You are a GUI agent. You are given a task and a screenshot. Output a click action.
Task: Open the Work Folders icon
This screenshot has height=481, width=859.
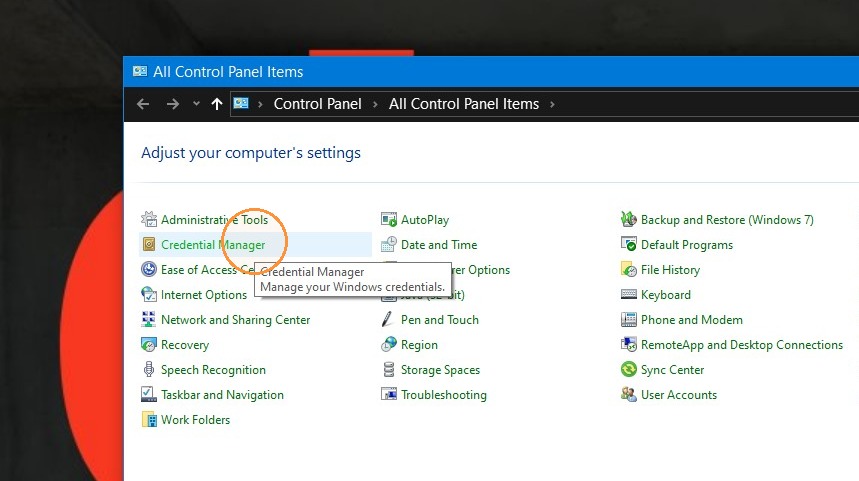tap(148, 420)
